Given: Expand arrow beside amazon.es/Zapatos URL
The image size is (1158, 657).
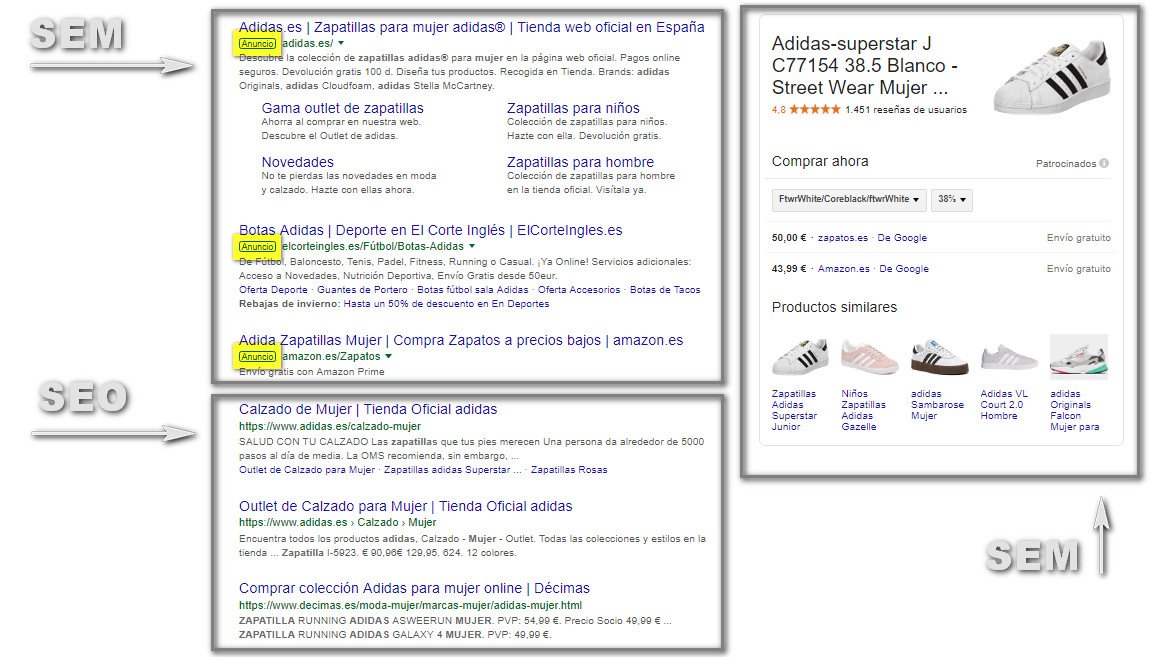Looking at the screenshot, I should [388, 356].
